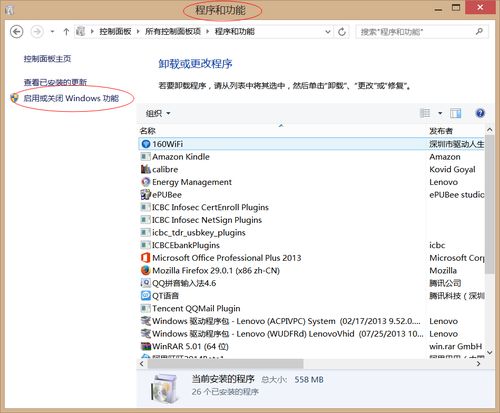
Task: Refresh the address bar location
Action: pyautogui.click(x=342, y=32)
